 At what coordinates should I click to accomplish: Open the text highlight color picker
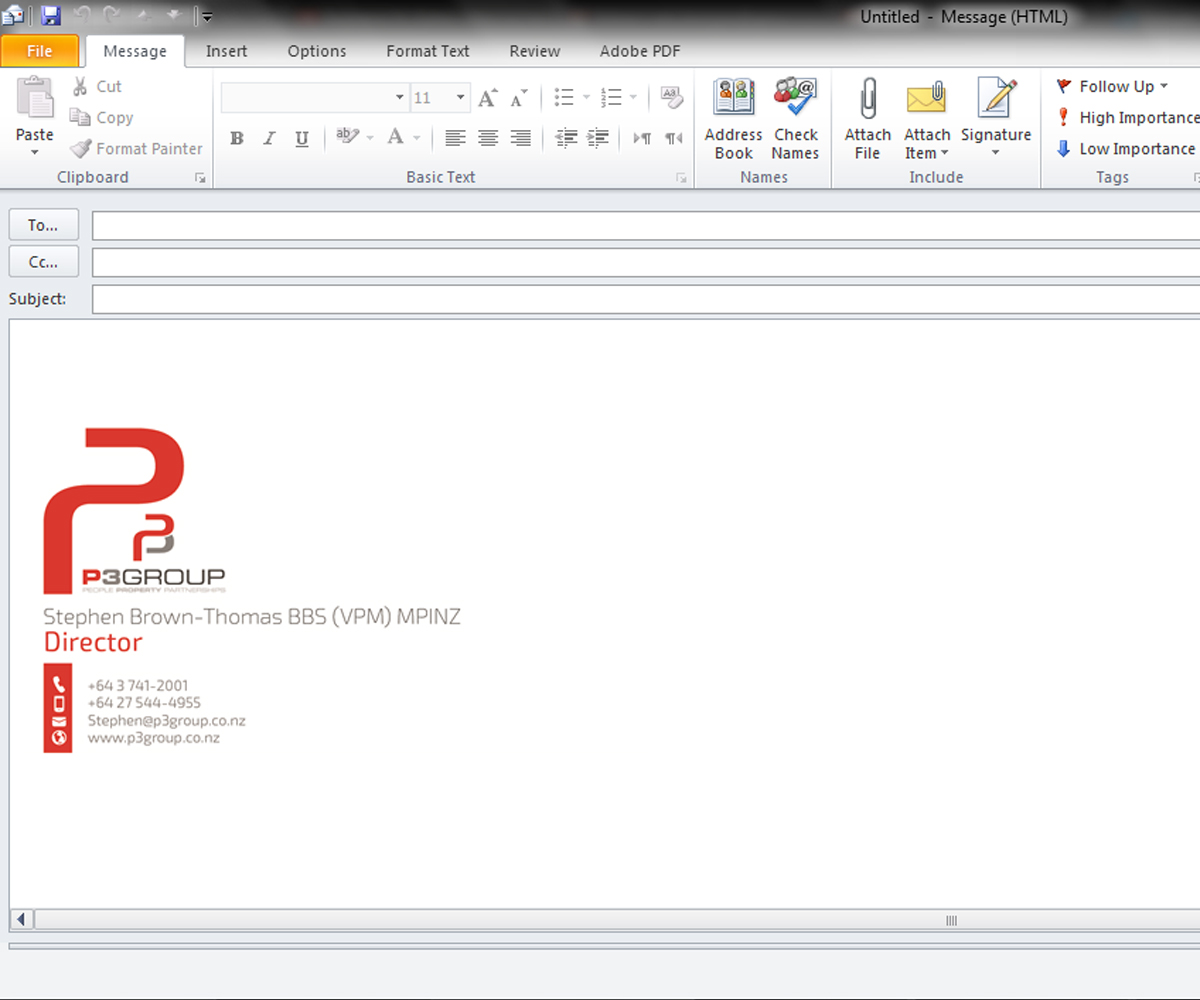tap(369, 138)
